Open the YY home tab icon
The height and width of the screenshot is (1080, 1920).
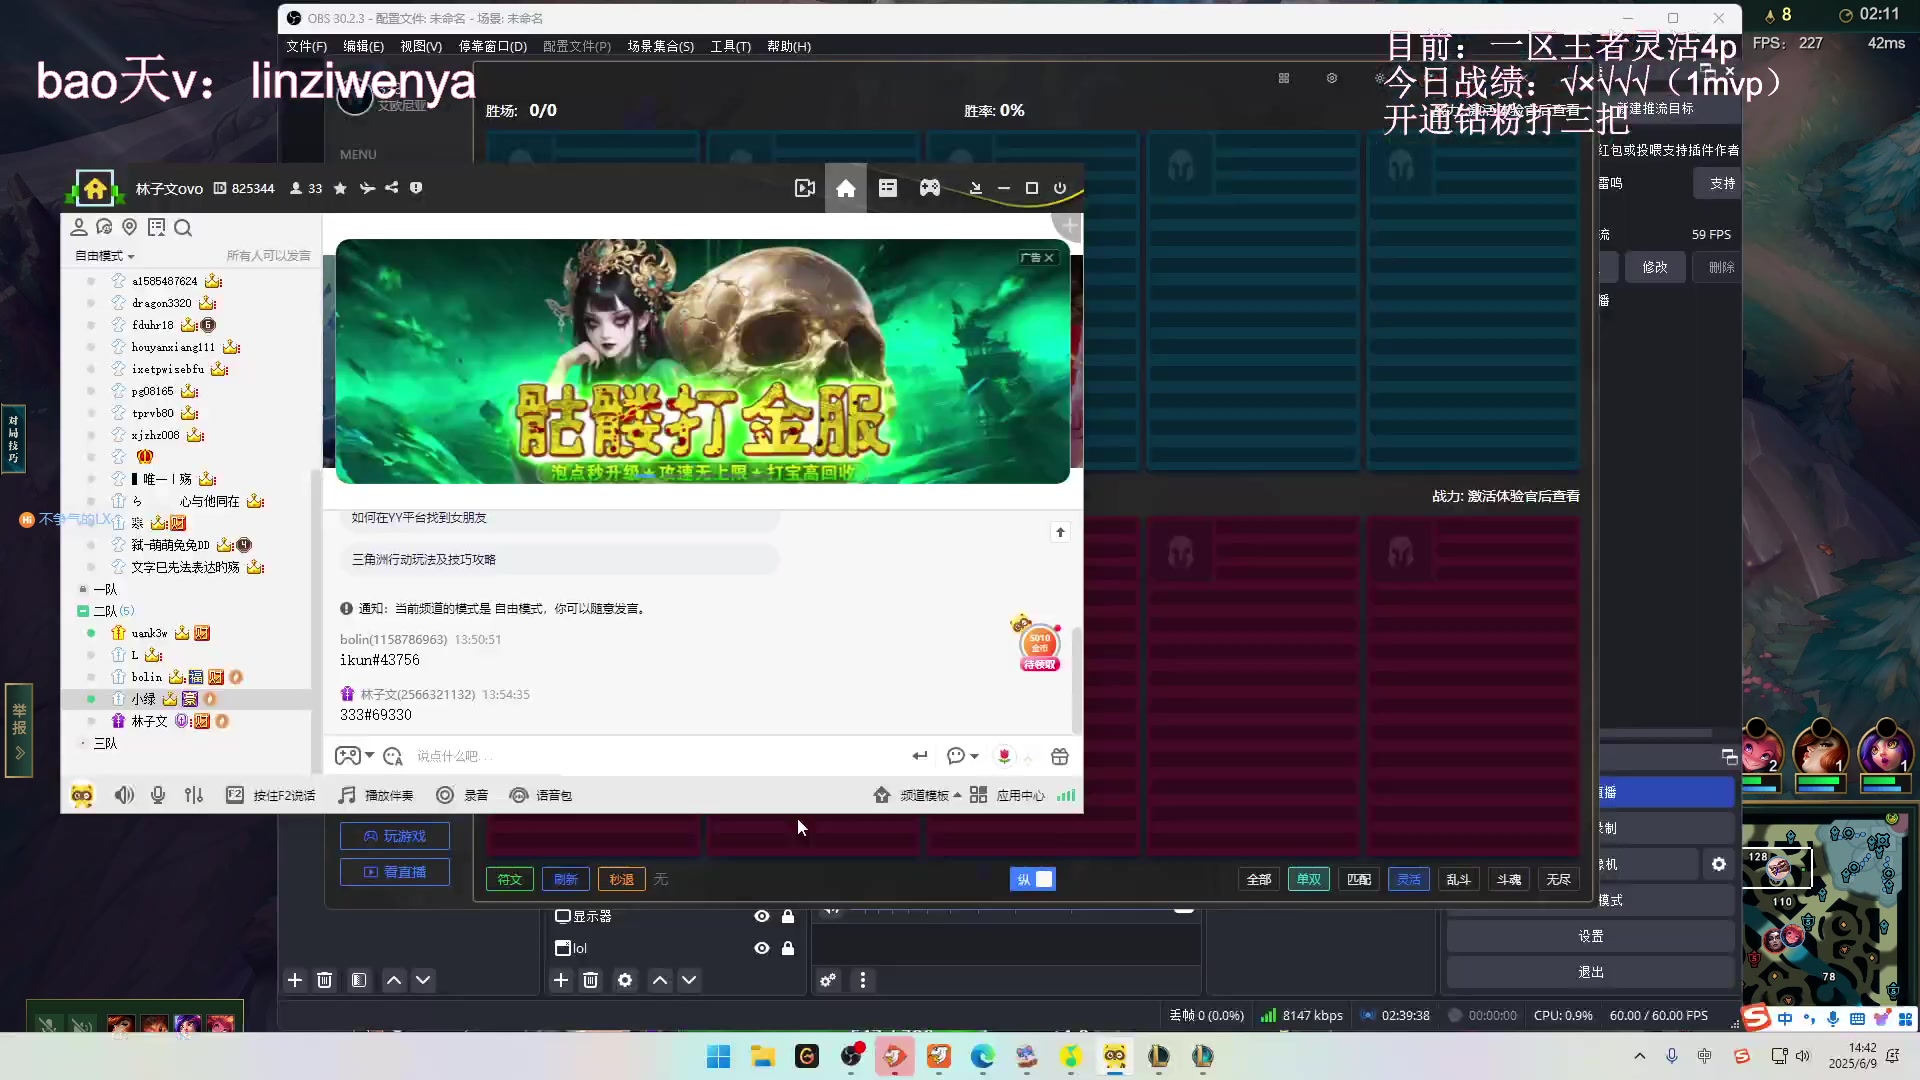click(x=846, y=188)
